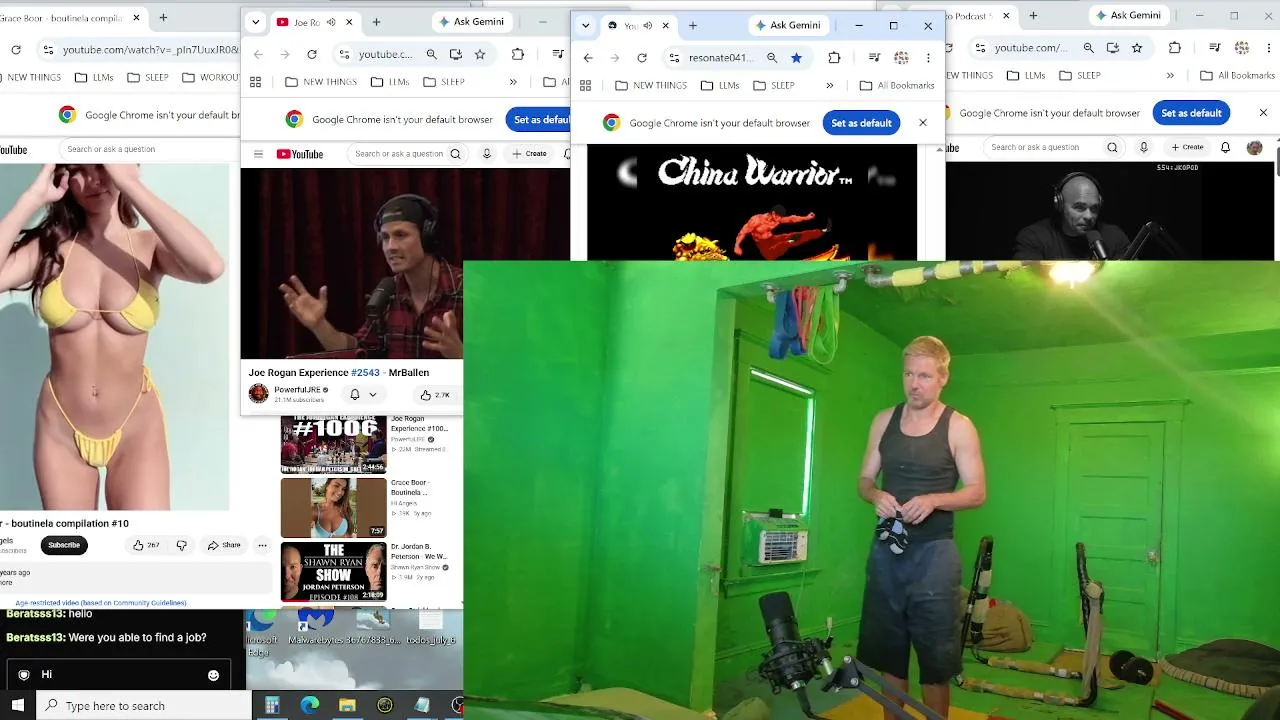1280x720 pixels.
Task: Like the Joe Rogan video (2.7K)
Action: point(435,395)
